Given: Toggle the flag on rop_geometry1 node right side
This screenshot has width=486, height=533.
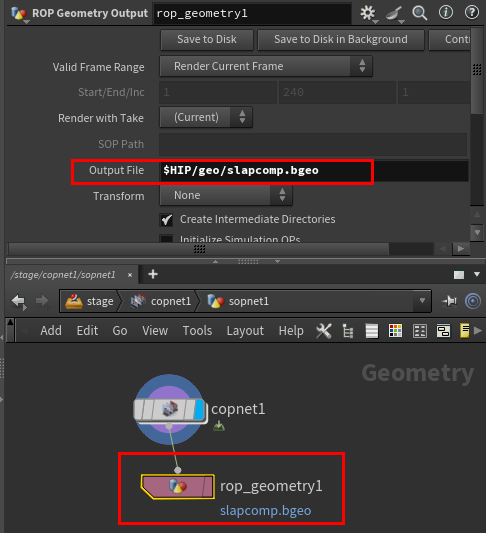Looking at the screenshot, I should pos(208,487).
